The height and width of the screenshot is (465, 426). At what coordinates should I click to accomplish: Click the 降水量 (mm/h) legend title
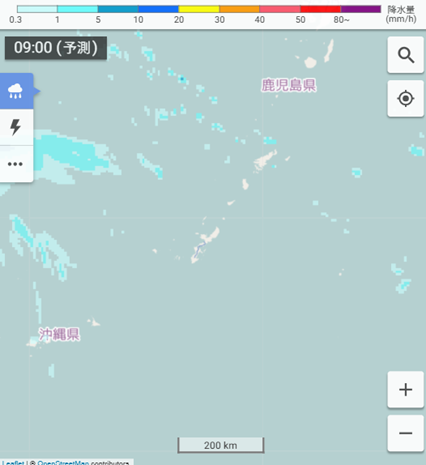[401, 14]
